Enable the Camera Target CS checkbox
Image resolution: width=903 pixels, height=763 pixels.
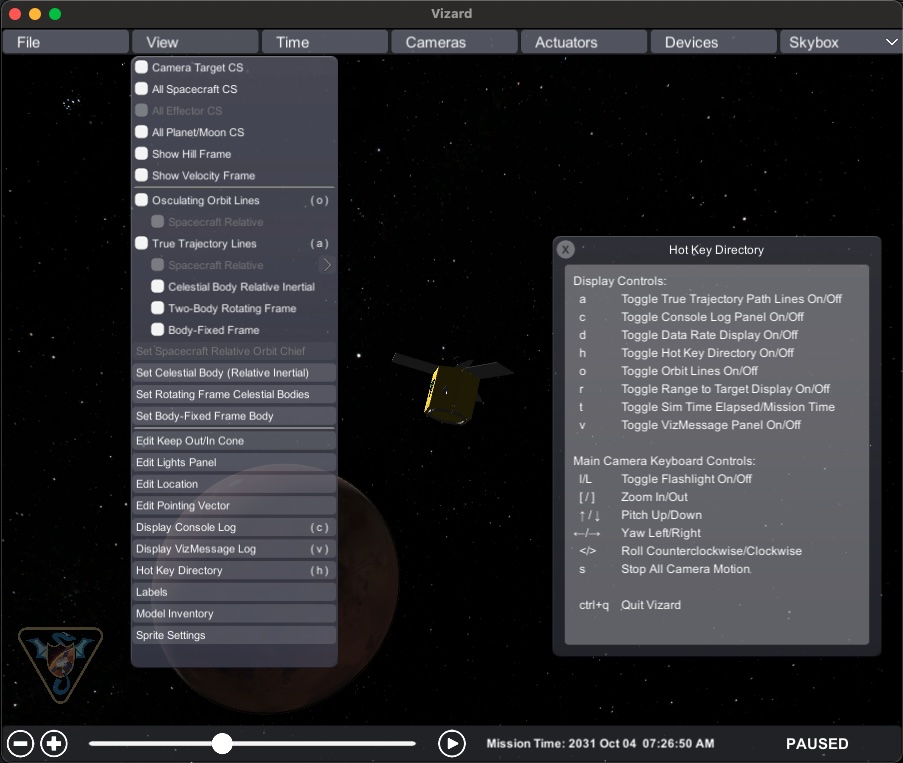(142, 68)
